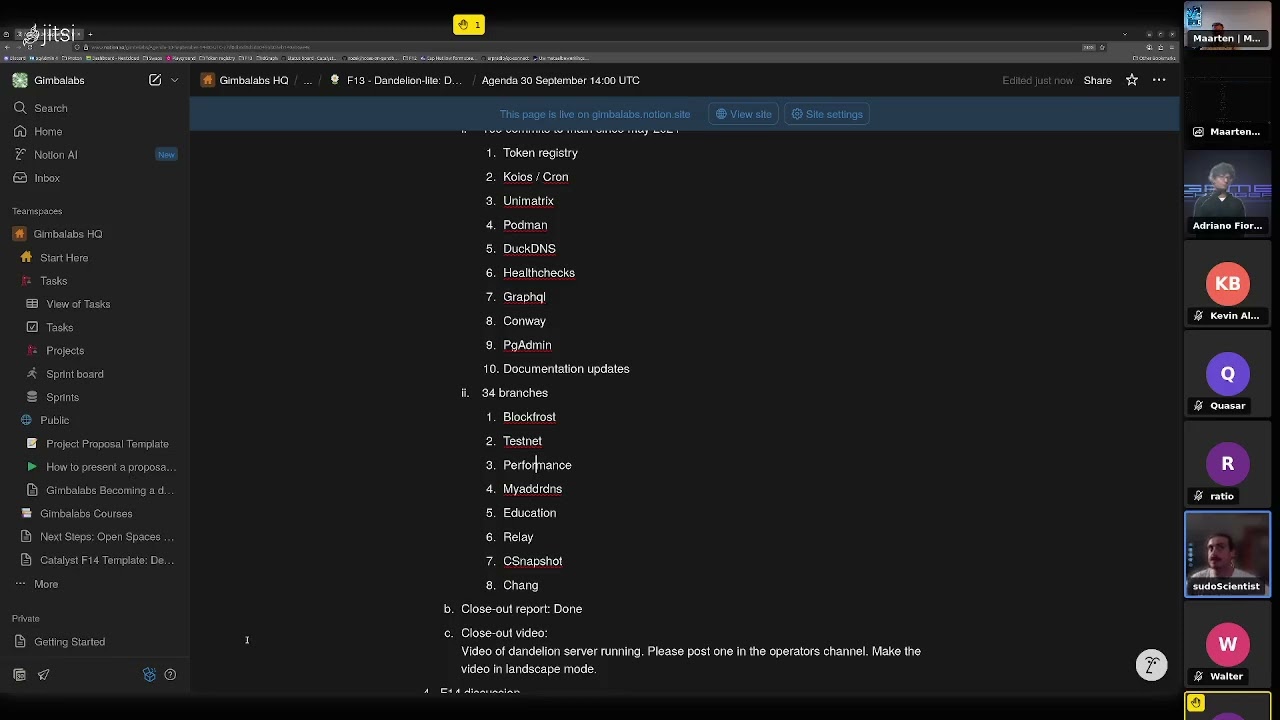This screenshot has height=720, width=1280.
Task: Open How to present a proposal page
Action: 110,467
